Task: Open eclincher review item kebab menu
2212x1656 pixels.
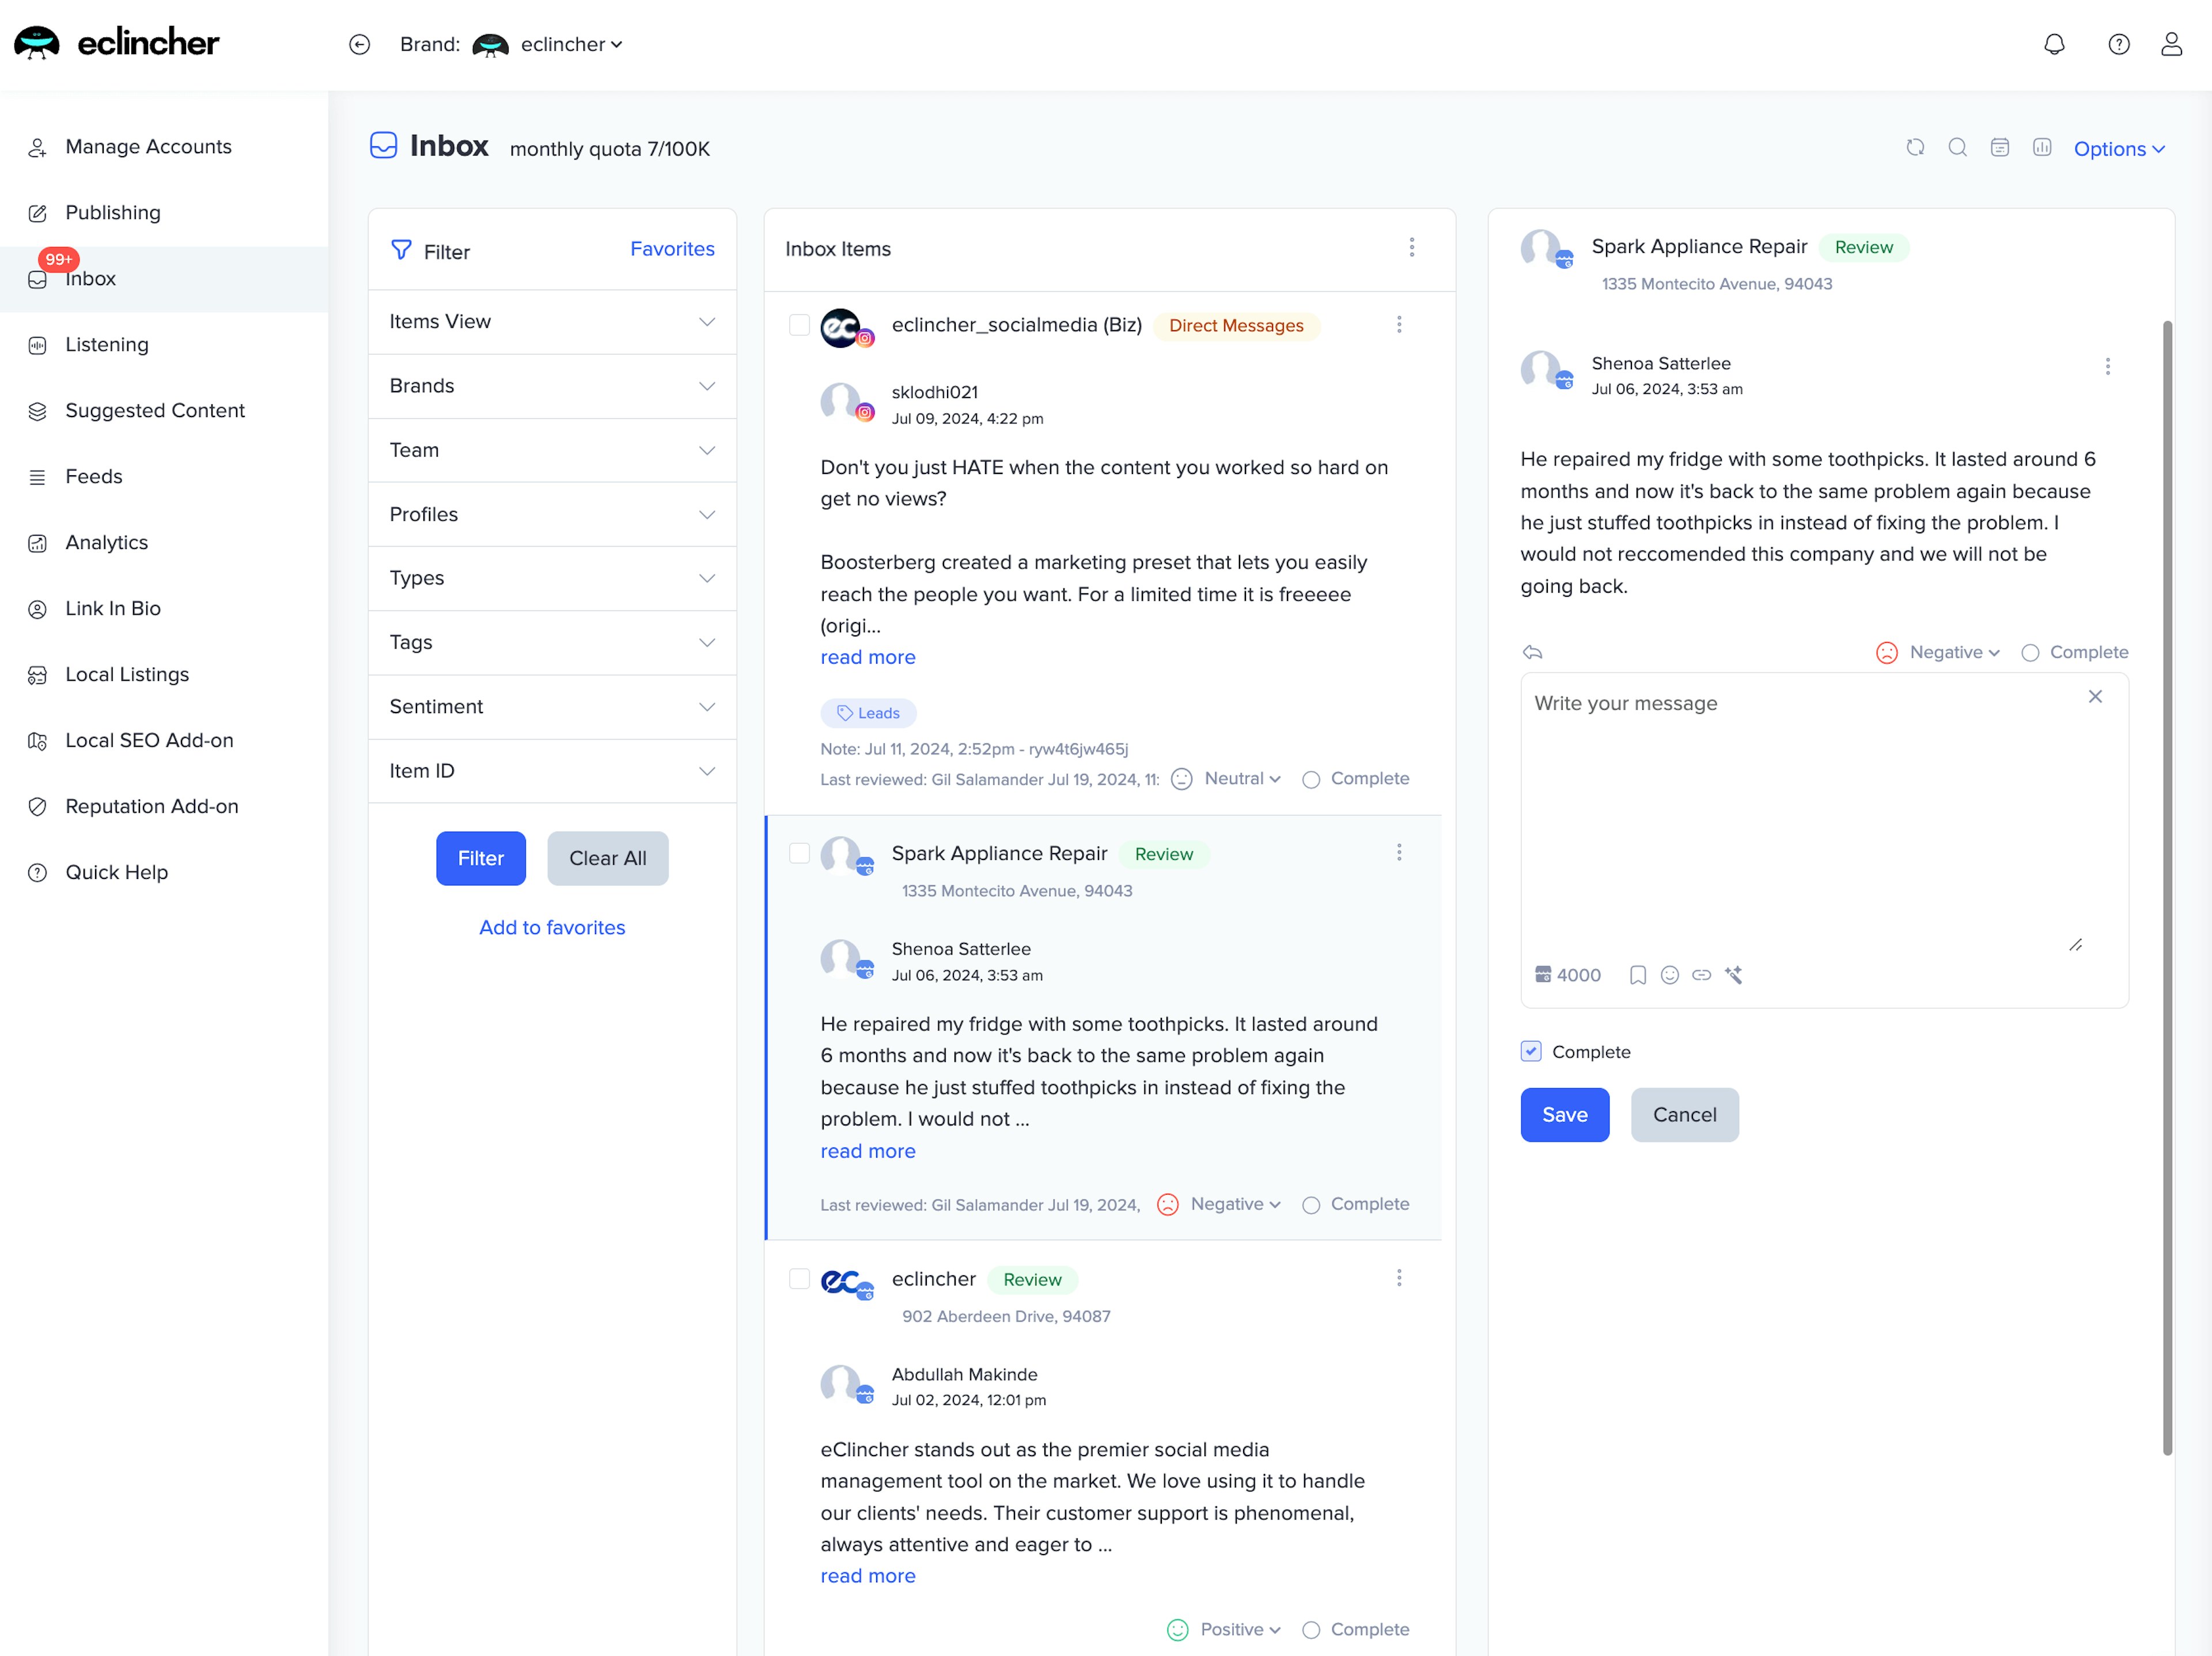Action: pyautogui.click(x=1399, y=1278)
